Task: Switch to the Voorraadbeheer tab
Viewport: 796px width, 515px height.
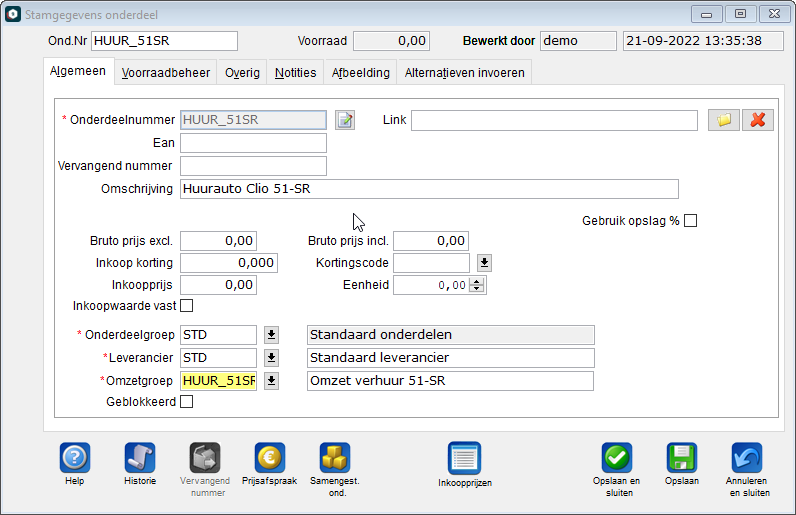Action: coord(165,73)
